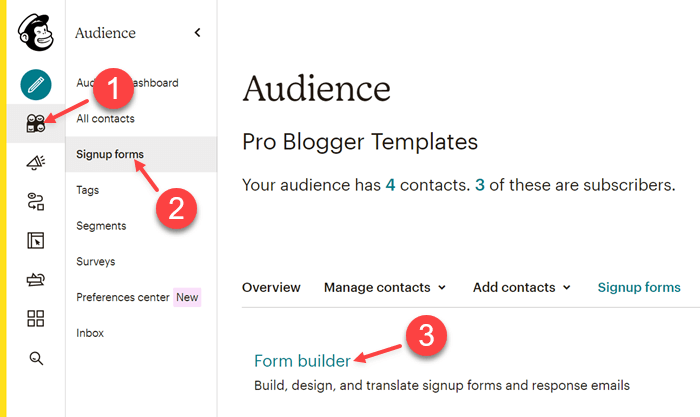The width and height of the screenshot is (700, 417).
Task: Open the Audience icon in sidebar
Action: pos(36,123)
